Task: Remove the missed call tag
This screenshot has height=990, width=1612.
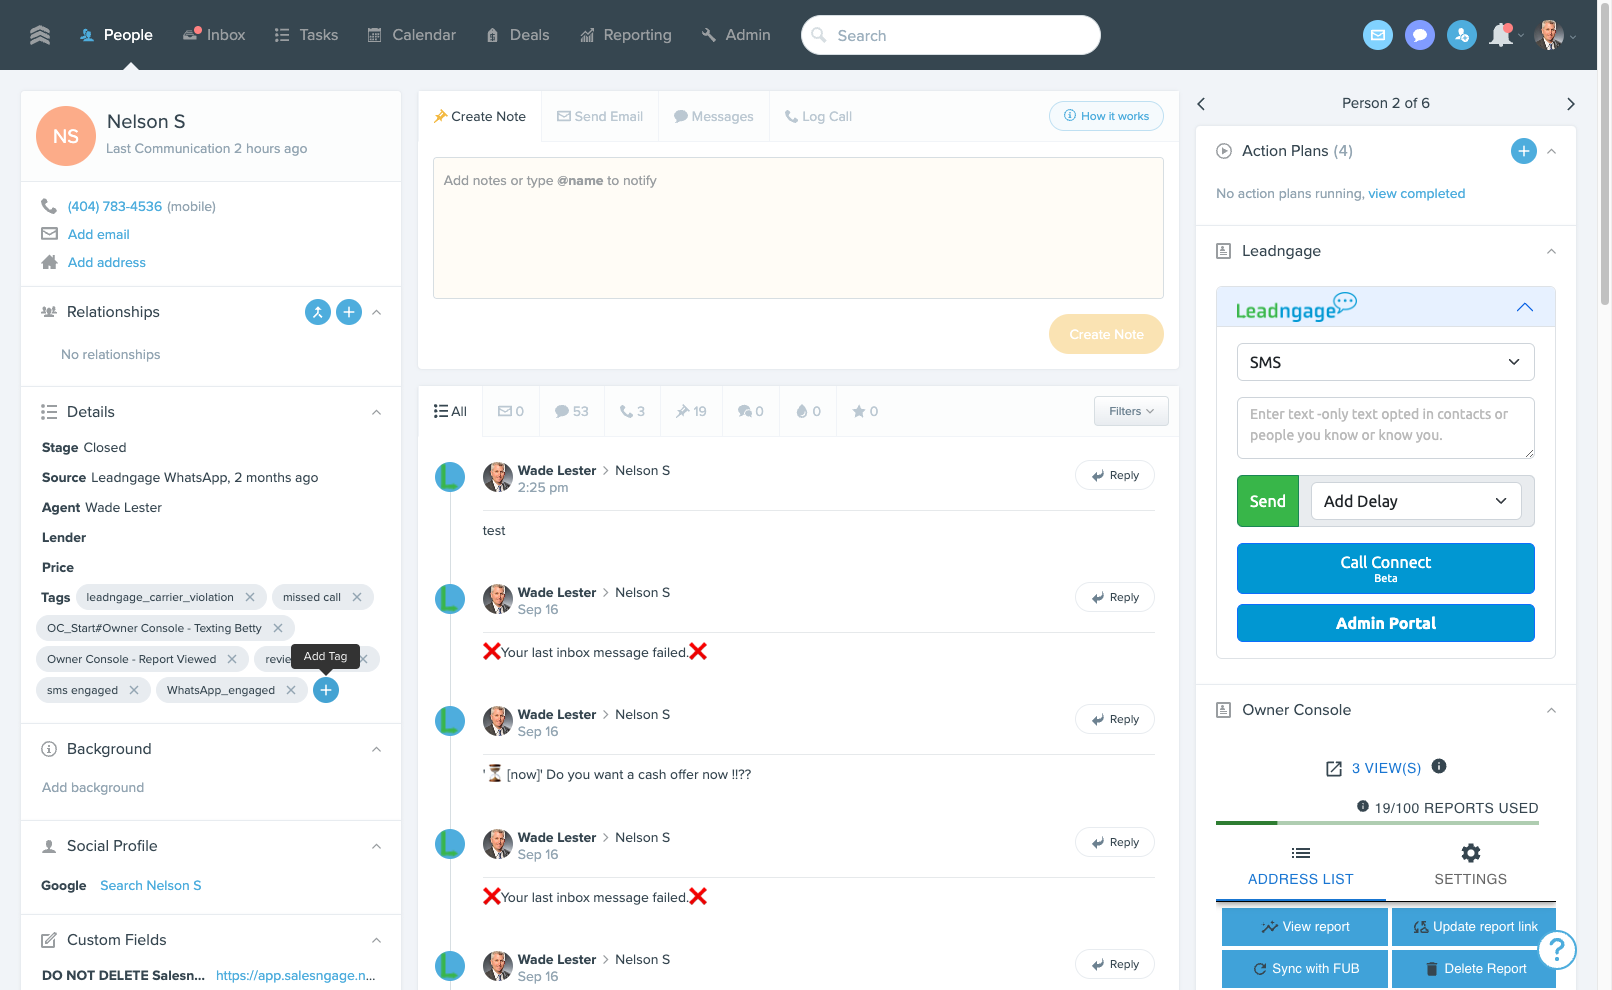Action: (x=357, y=597)
